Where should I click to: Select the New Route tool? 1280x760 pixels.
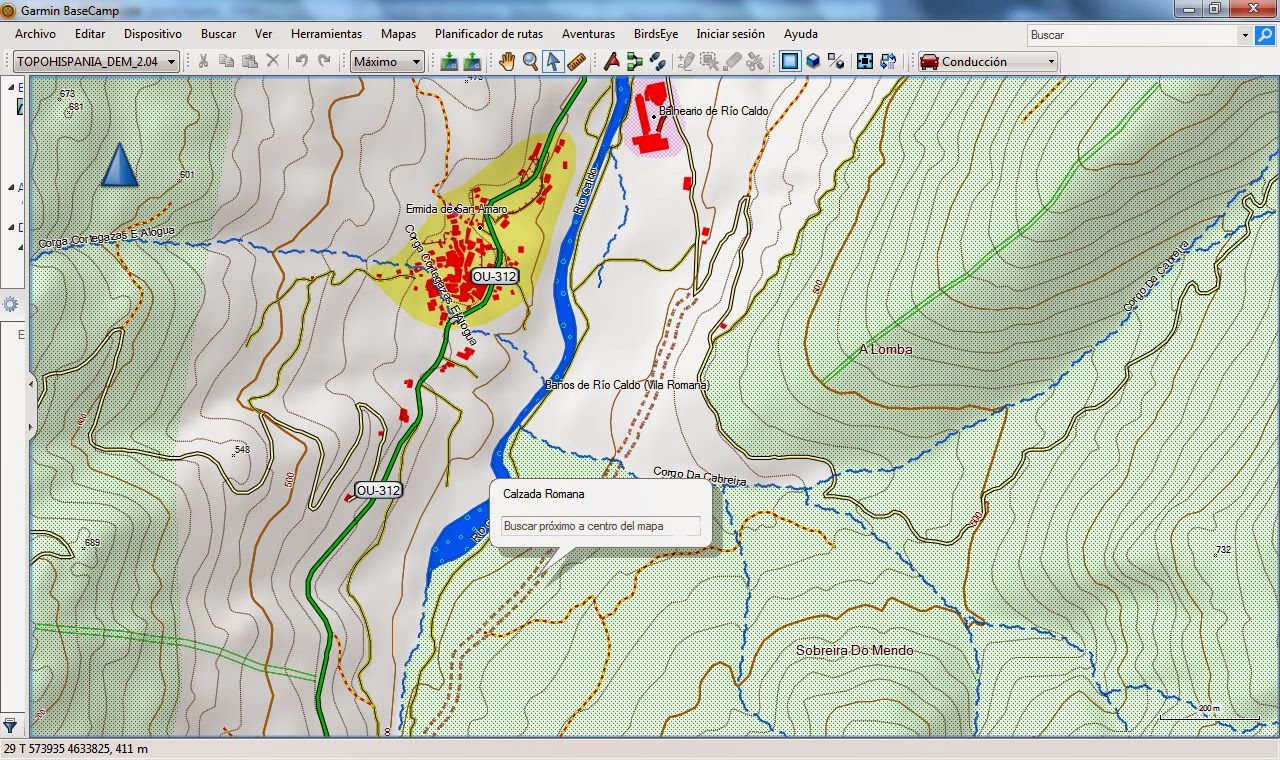tap(634, 62)
